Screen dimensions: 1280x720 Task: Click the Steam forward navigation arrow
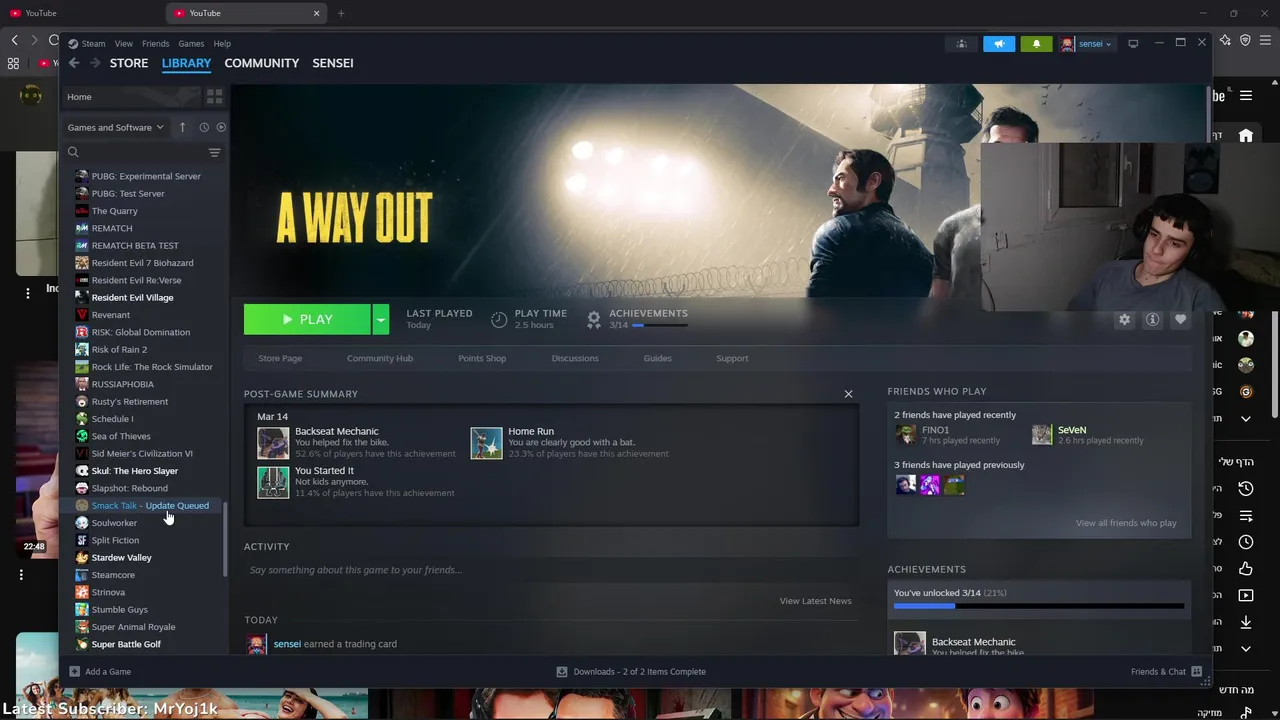pos(95,63)
